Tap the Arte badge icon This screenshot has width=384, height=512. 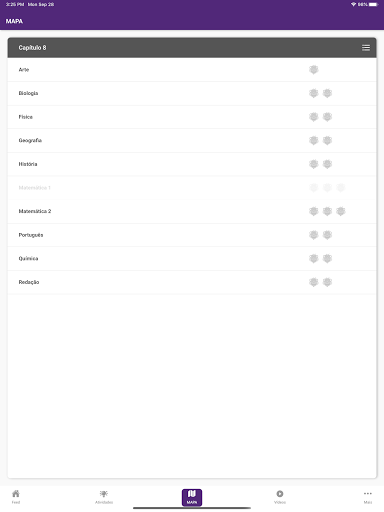[x=314, y=70]
